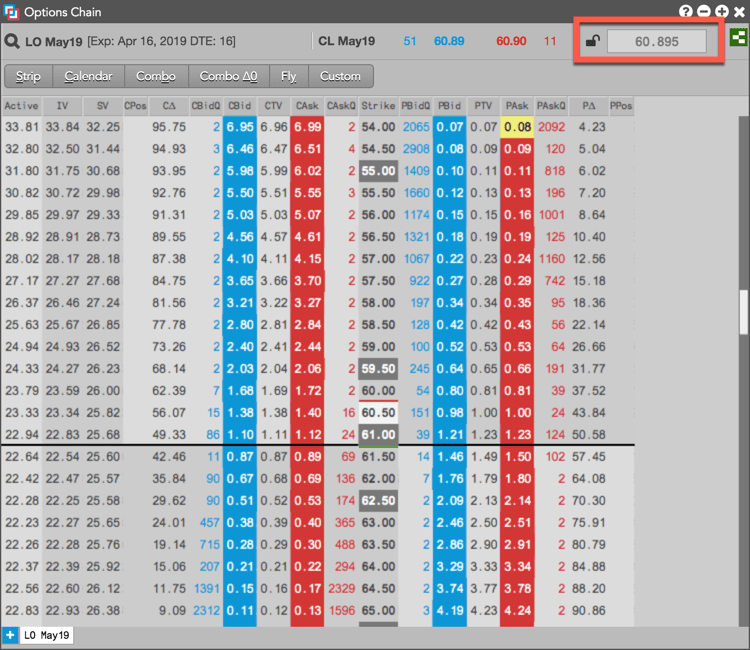
Task: Click the Combo strategy button
Action: [156, 77]
